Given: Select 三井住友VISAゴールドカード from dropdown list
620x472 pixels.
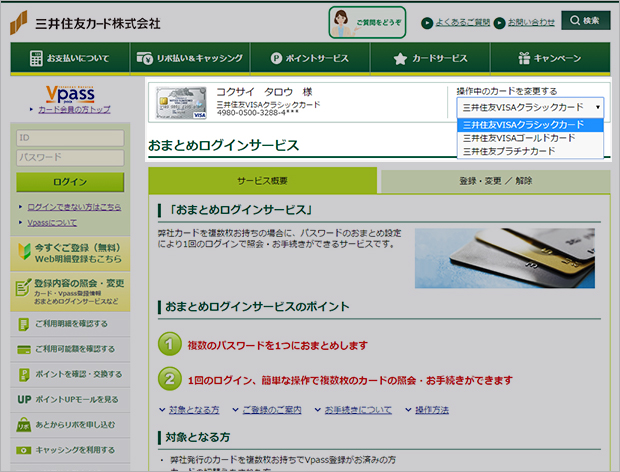Looking at the screenshot, I should (519, 138).
